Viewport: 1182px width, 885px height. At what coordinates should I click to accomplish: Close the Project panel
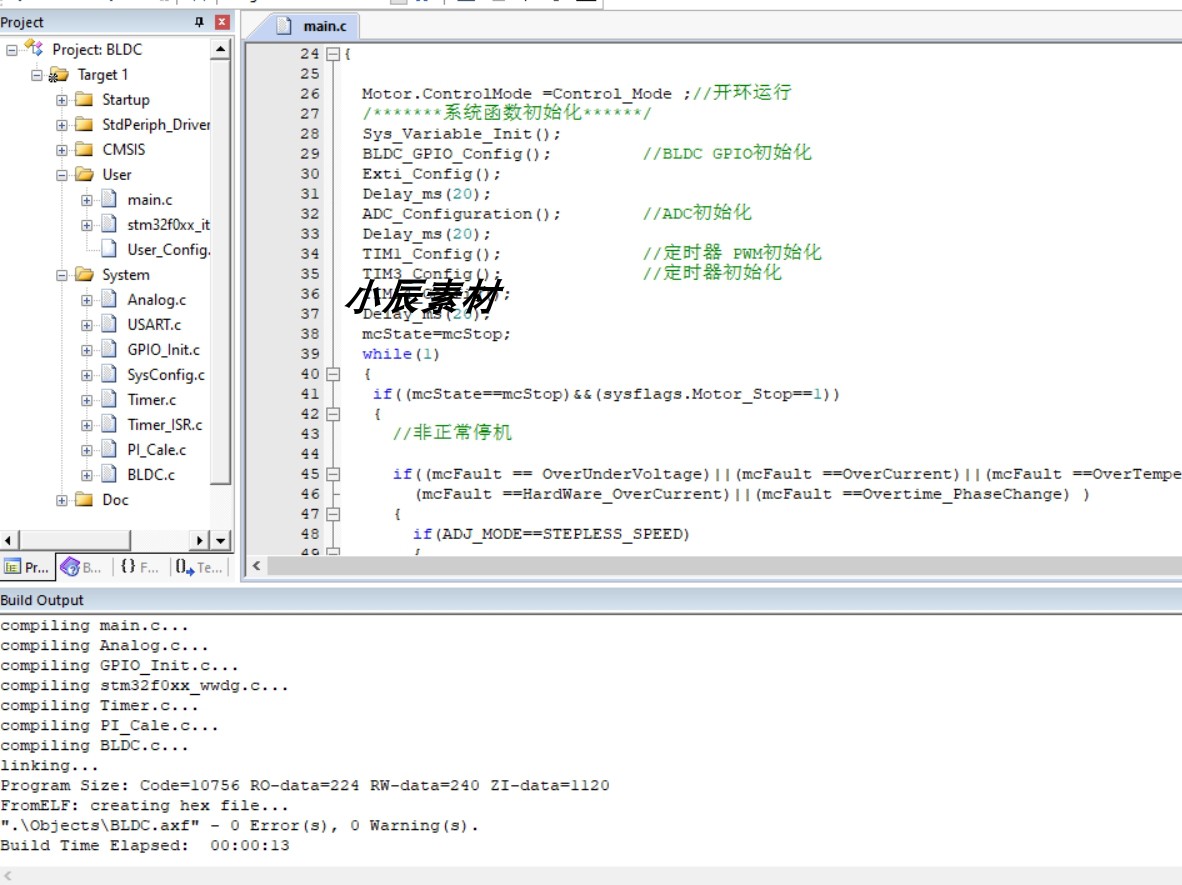[x=222, y=22]
